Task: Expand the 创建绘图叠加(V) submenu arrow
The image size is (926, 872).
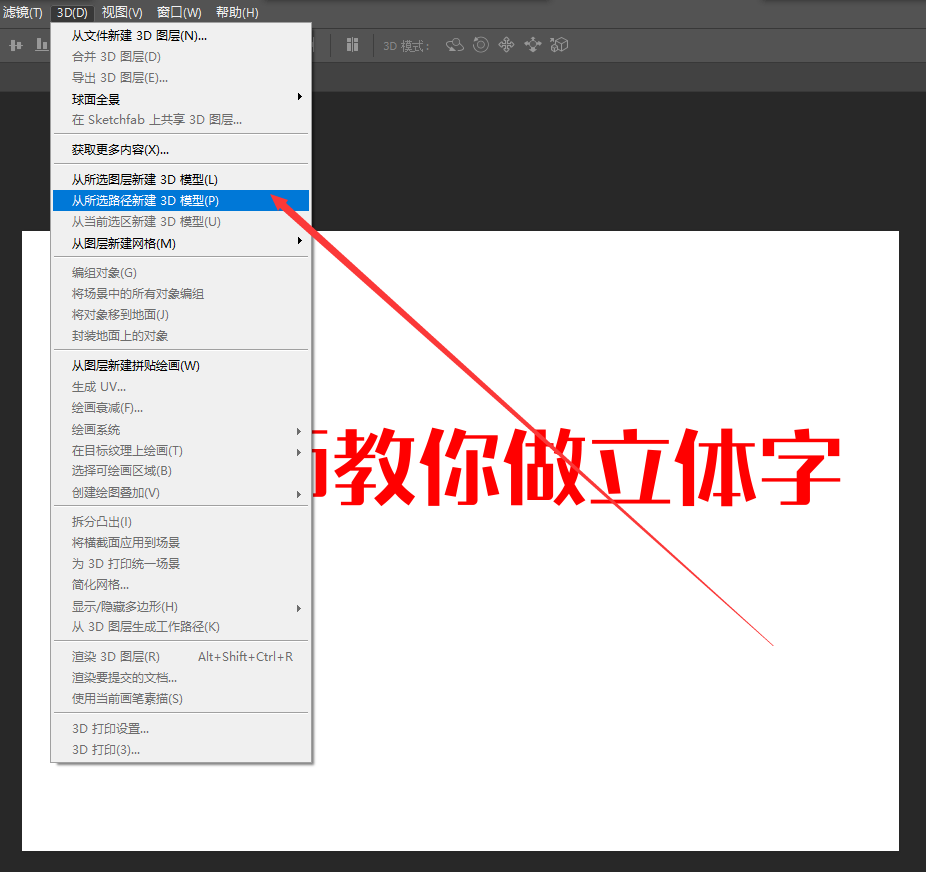Action: 299,494
